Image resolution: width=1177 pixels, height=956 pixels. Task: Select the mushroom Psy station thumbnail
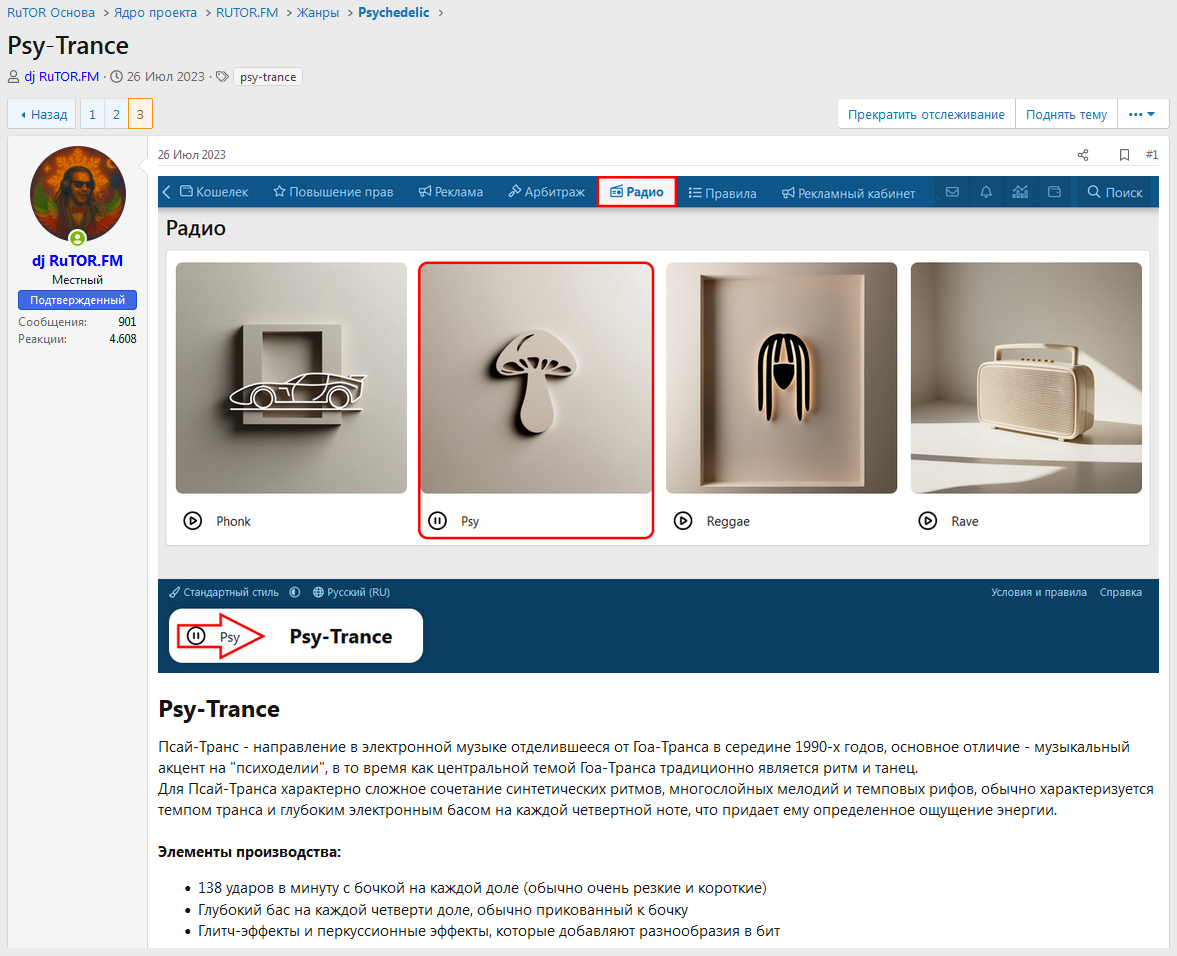point(536,377)
